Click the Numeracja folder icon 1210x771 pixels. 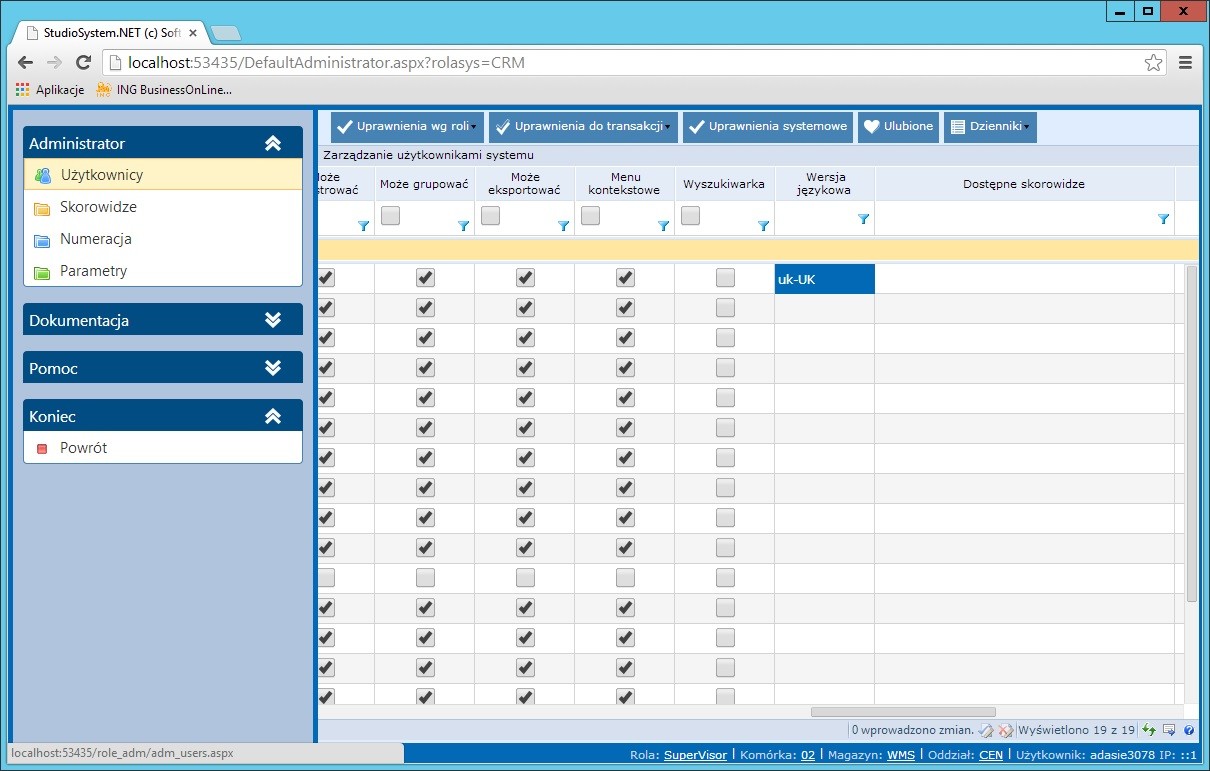pos(42,239)
